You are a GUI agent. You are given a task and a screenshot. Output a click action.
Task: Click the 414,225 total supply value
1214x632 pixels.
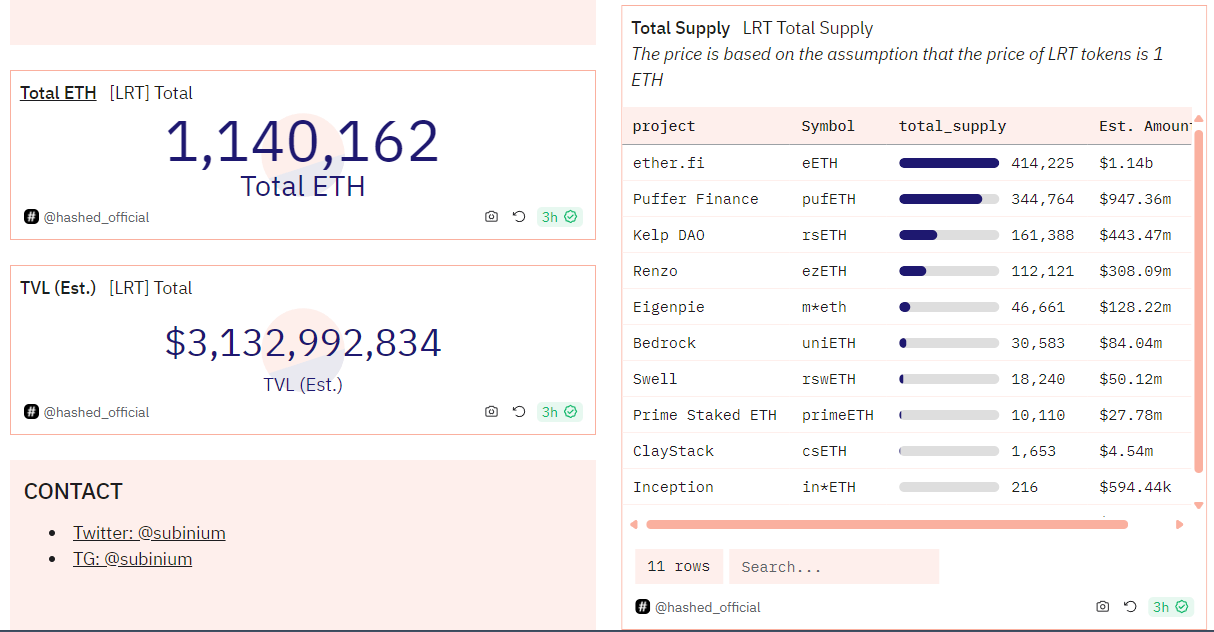1043,163
